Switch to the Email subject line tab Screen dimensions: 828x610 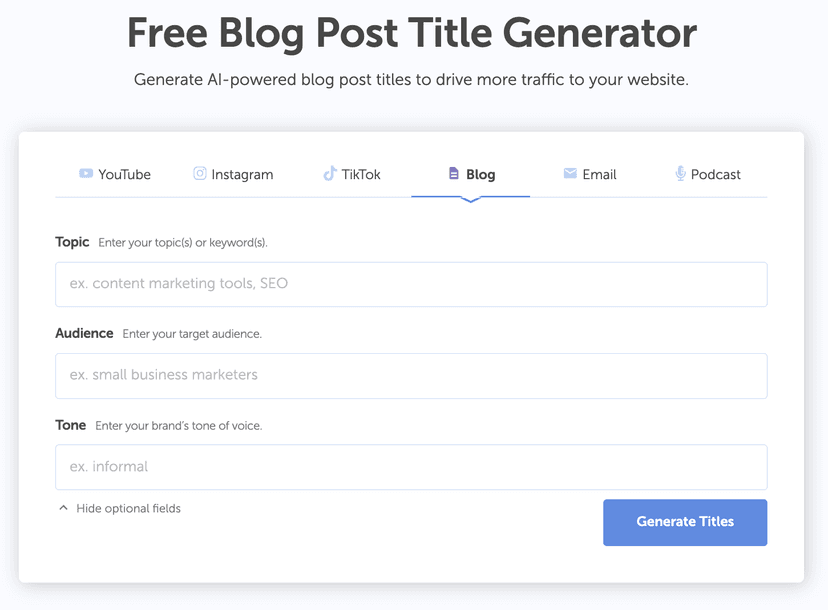[591, 174]
